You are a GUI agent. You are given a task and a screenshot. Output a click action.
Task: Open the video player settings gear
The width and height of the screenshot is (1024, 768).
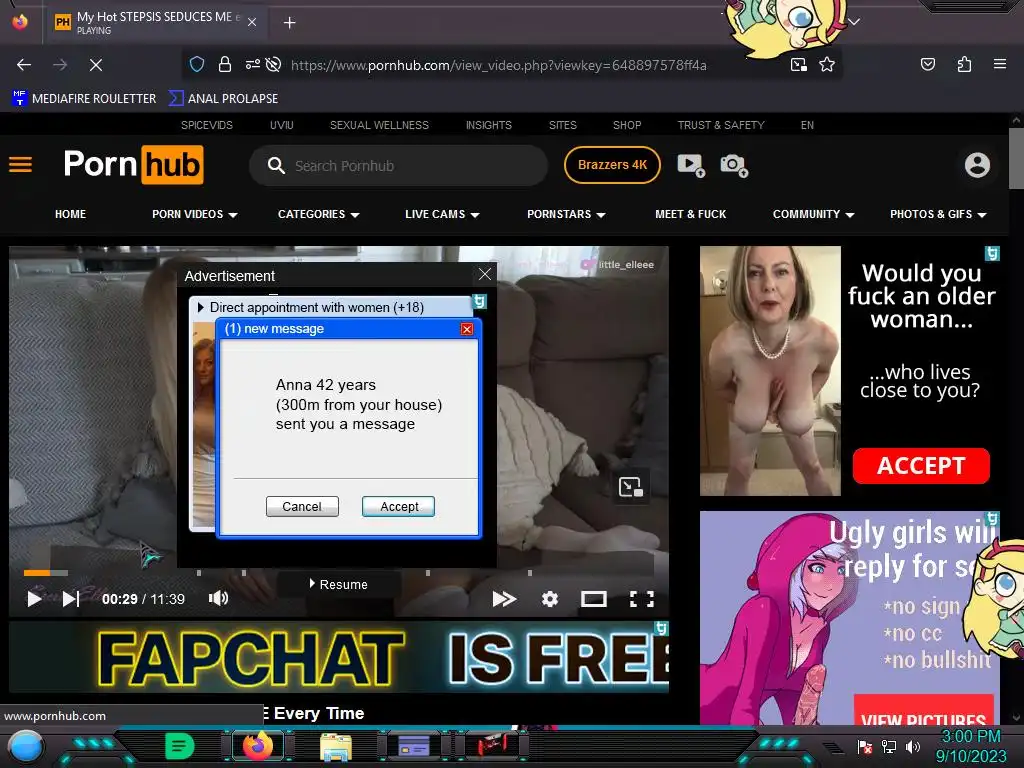[550, 599]
